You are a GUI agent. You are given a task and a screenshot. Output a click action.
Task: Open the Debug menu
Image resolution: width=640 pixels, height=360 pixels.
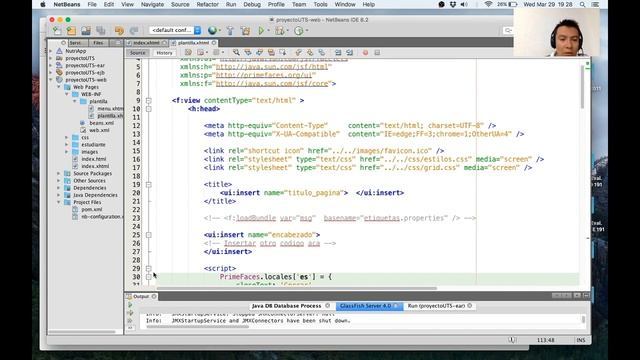pos(252,4)
